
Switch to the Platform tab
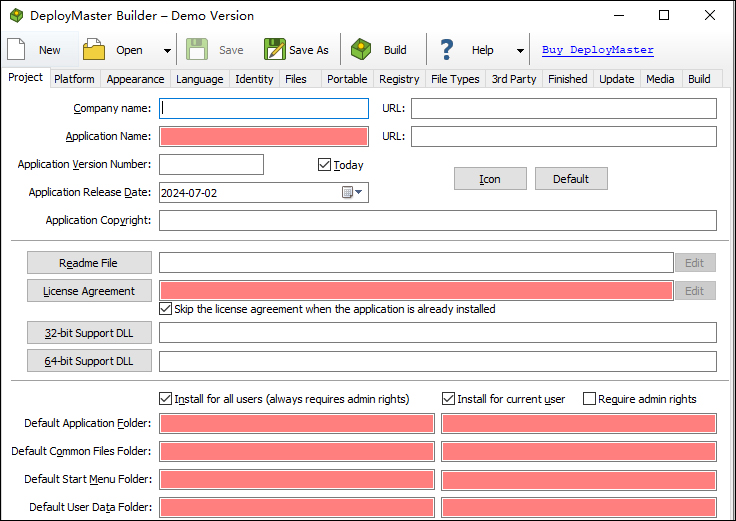point(74,79)
